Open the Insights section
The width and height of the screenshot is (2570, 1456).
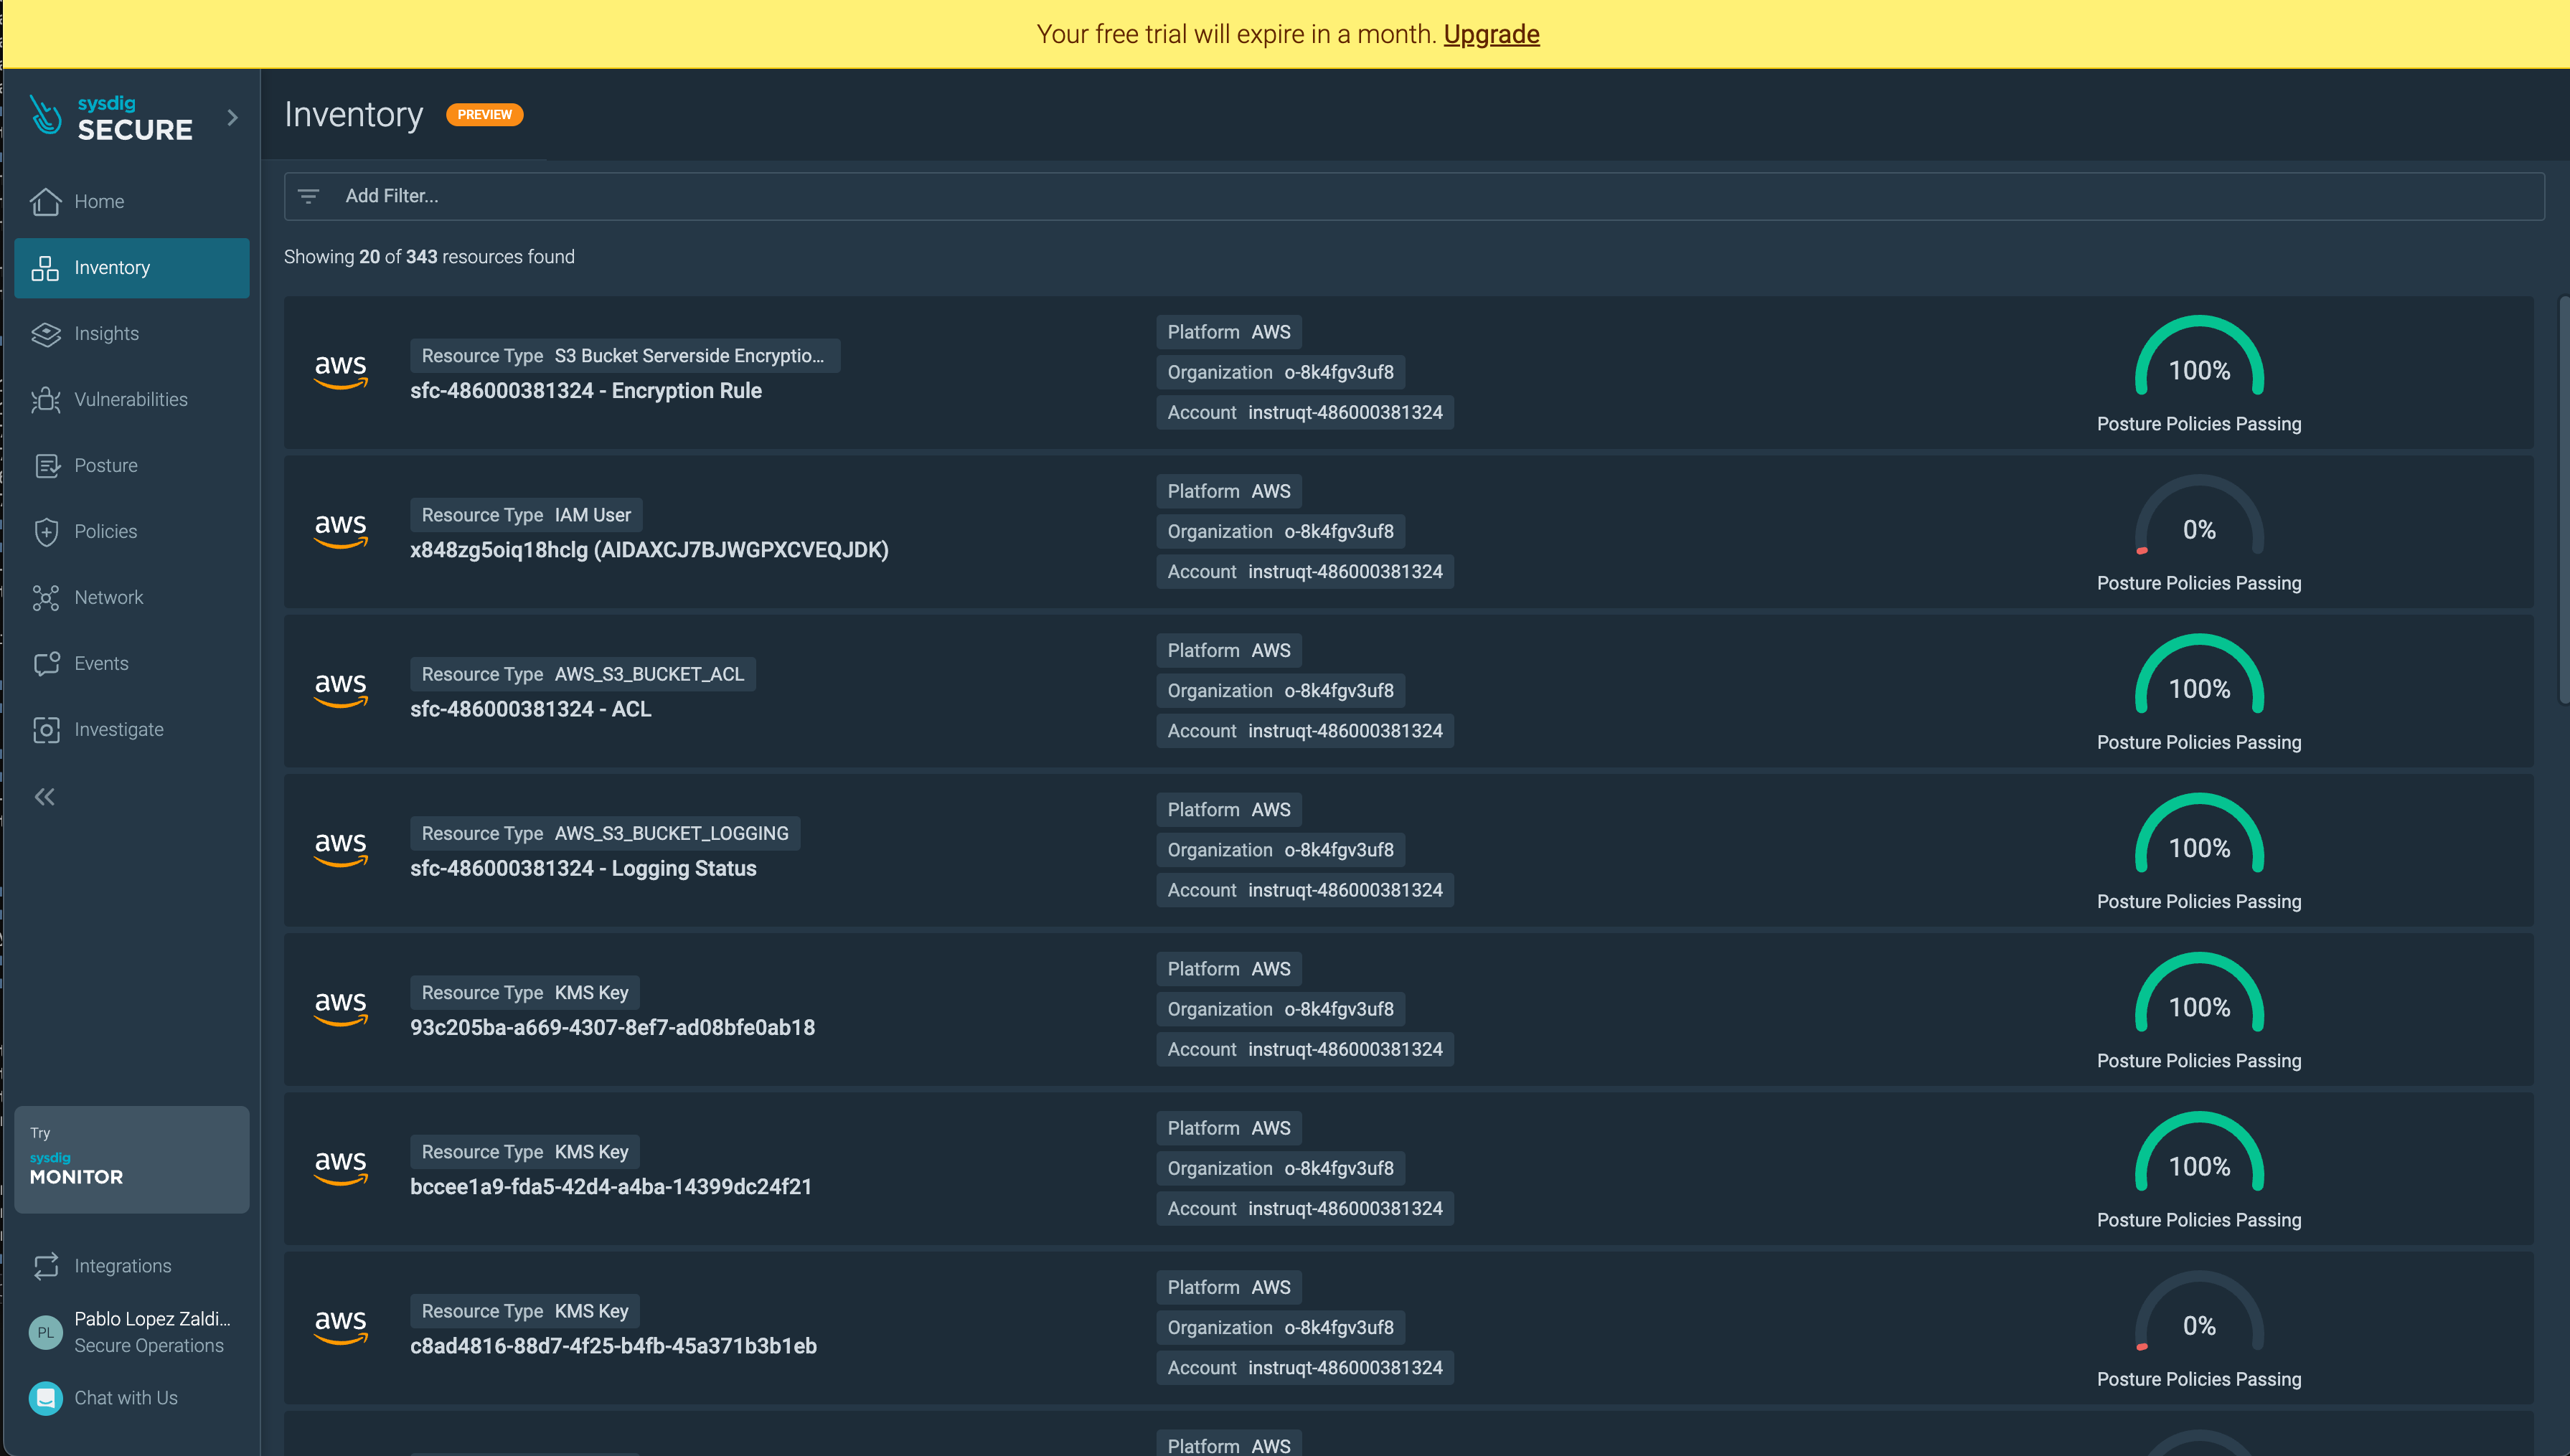pyautogui.click(x=132, y=334)
